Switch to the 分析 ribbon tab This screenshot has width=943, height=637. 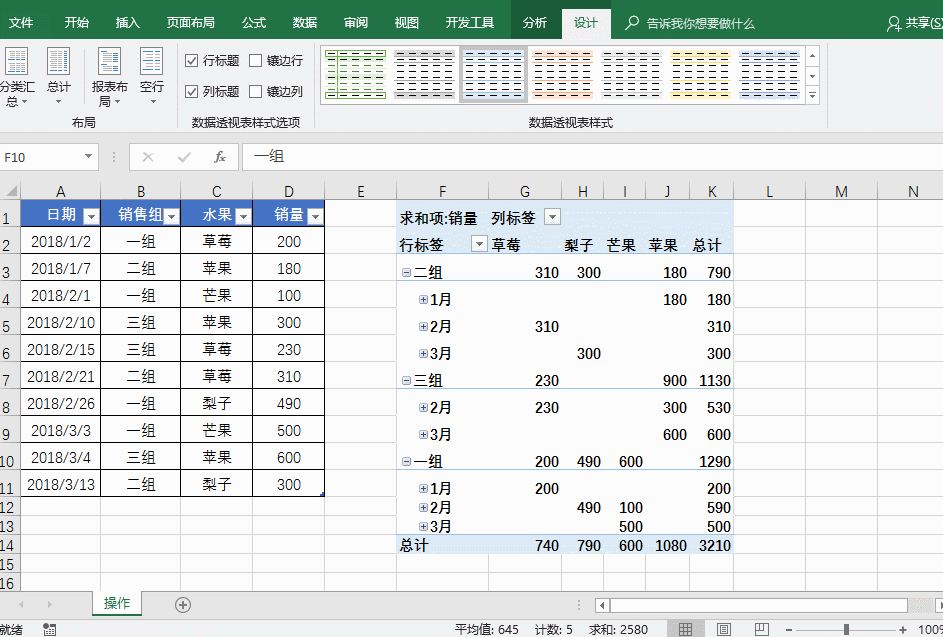[535, 22]
